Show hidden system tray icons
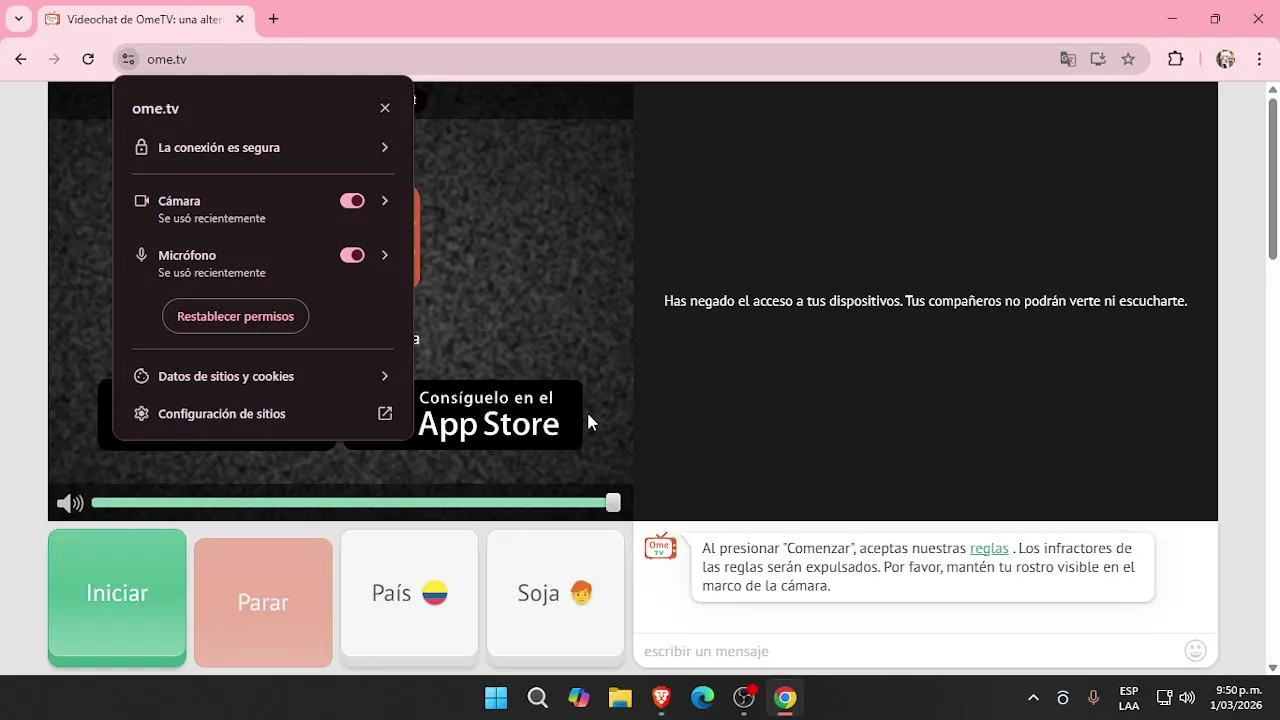 (1033, 698)
